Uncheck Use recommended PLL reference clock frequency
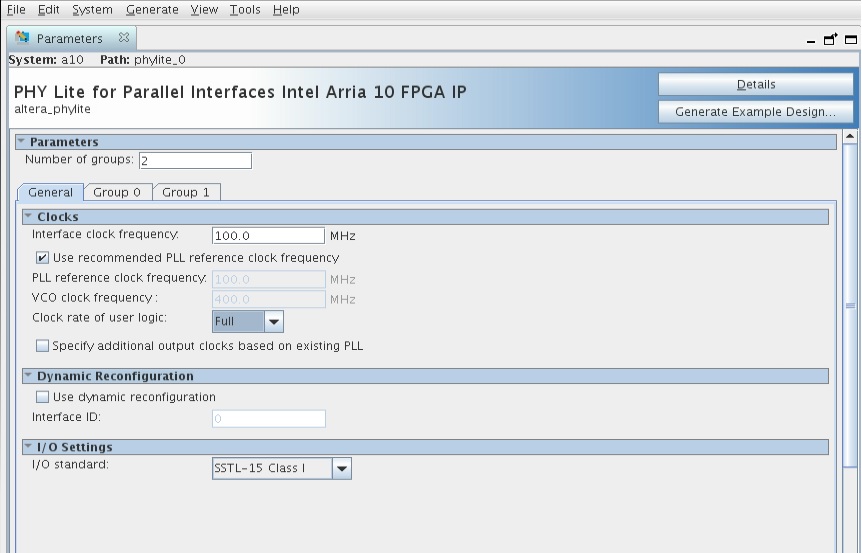The height and width of the screenshot is (553, 862). tap(43, 258)
